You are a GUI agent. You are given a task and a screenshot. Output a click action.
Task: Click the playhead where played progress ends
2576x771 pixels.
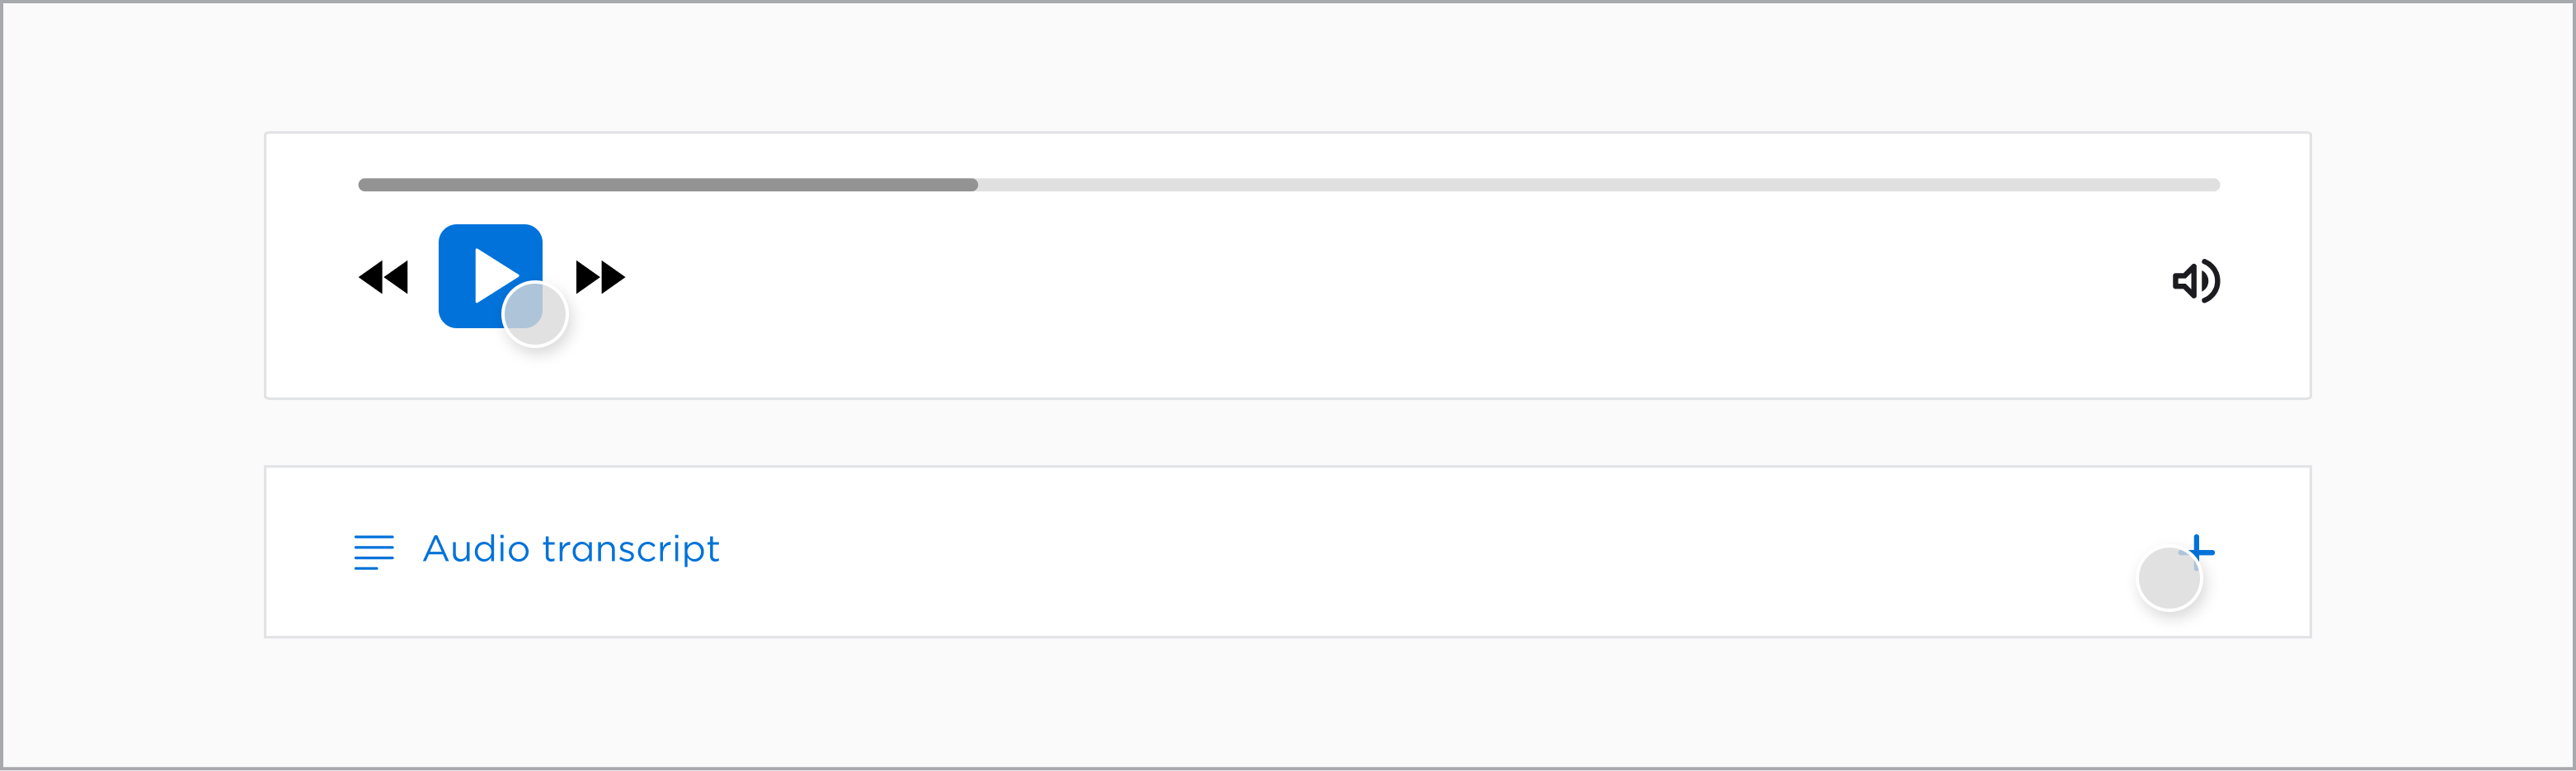[976, 185]
